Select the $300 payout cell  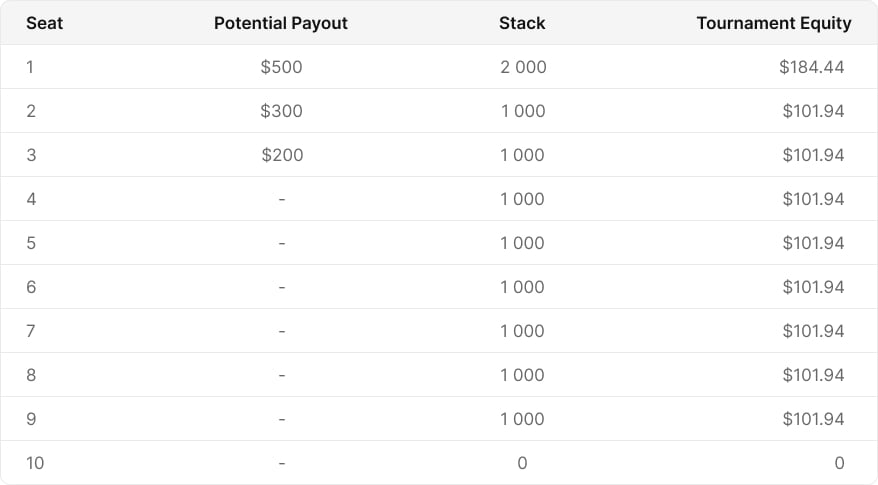pos(281,111)
